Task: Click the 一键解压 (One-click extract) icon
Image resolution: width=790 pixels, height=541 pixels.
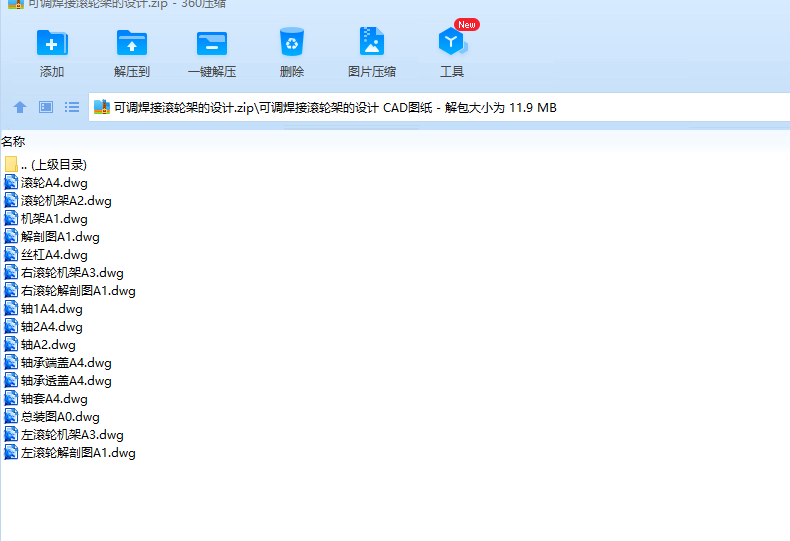Action: pos(212,43)
